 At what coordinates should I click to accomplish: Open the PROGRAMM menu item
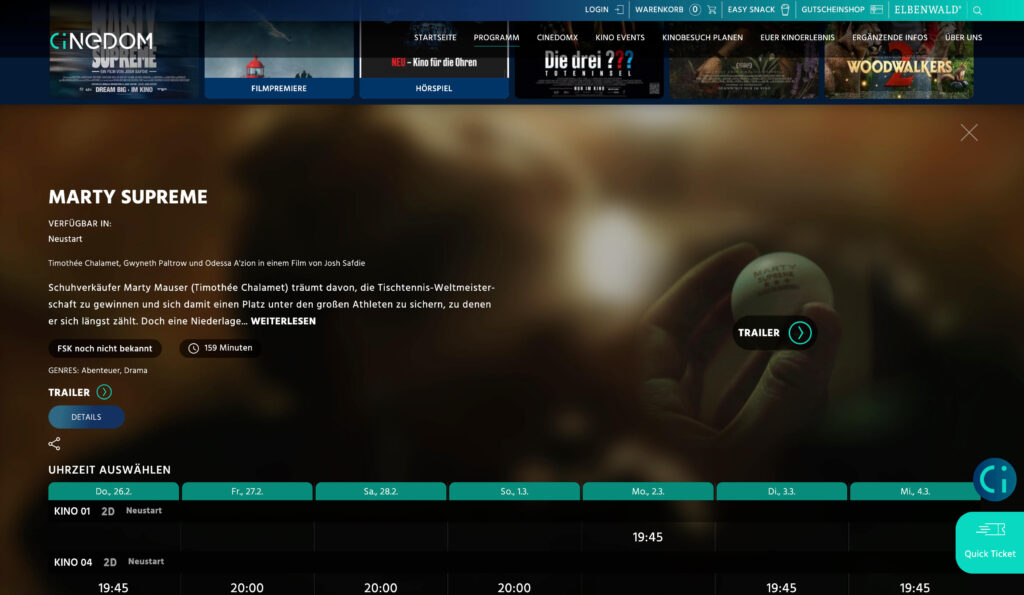pos(496,38)
